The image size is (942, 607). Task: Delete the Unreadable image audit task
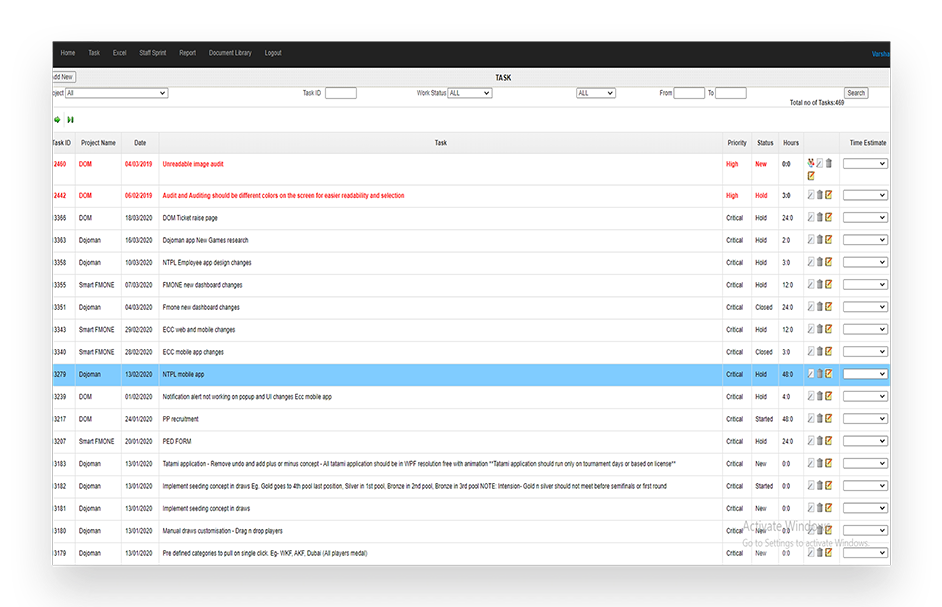tap(829, 163)
